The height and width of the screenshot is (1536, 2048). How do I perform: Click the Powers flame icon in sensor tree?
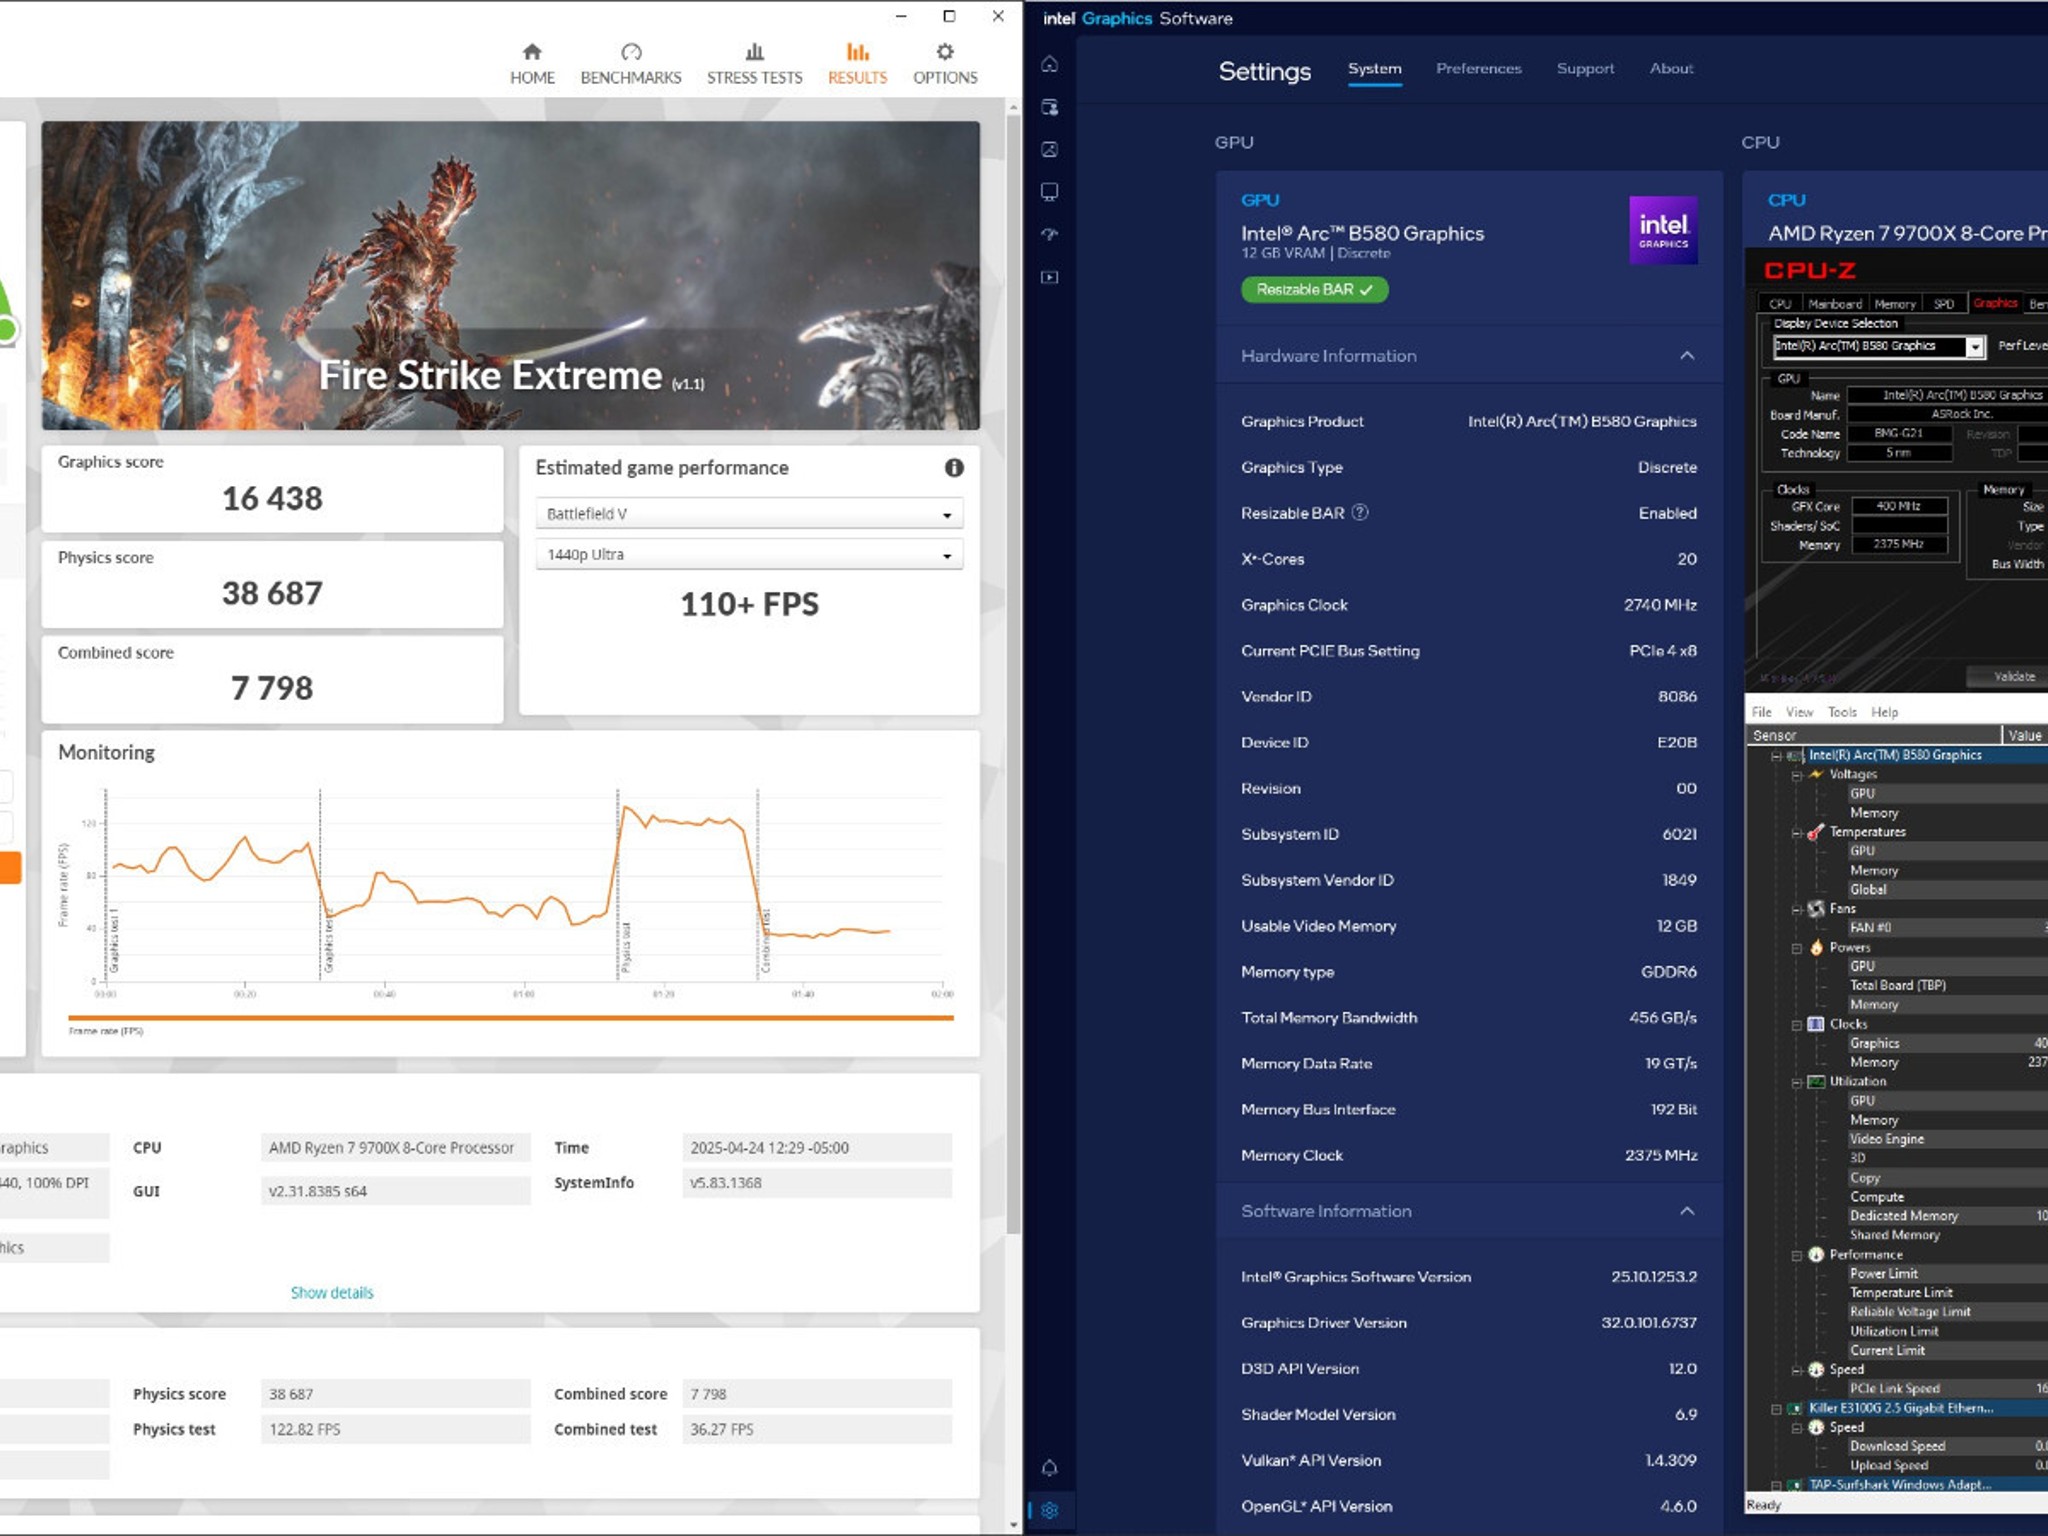pyautogui.click(x=1816, y=947)
